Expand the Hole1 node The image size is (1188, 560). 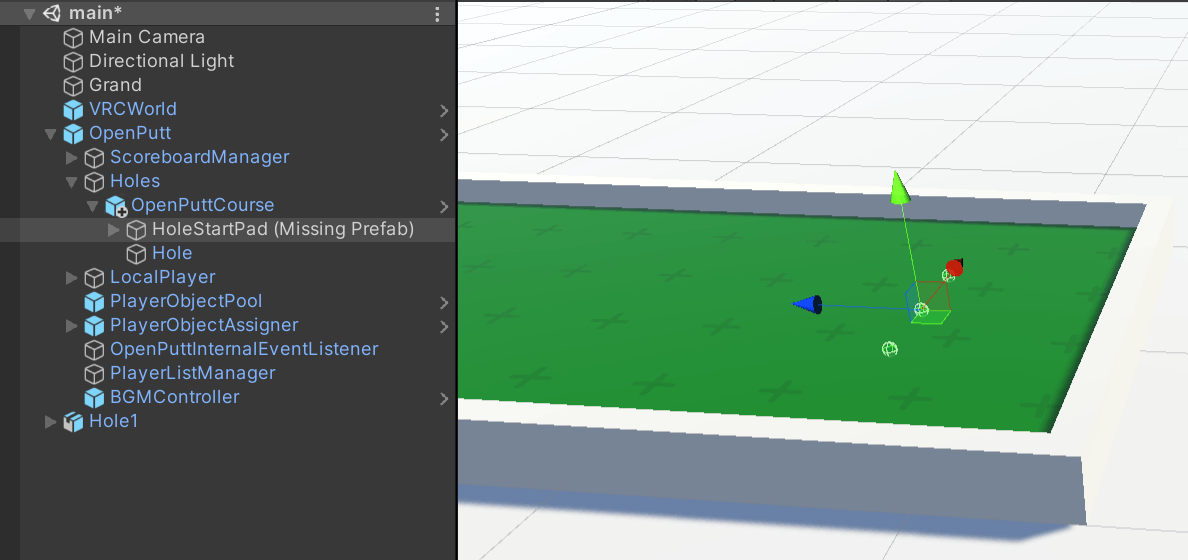coord(51,422)
